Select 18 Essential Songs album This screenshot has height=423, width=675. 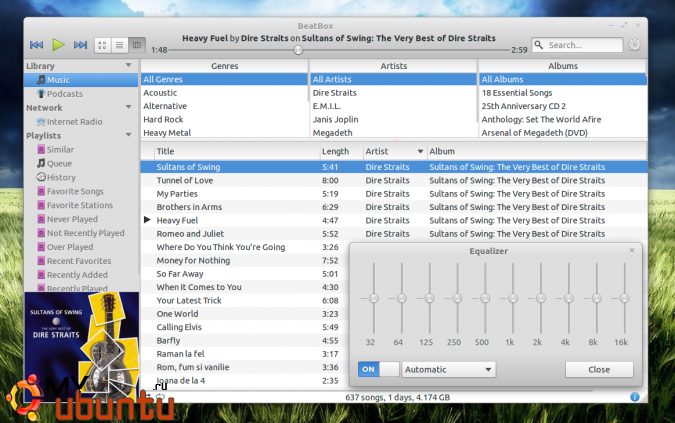[563, 93]
